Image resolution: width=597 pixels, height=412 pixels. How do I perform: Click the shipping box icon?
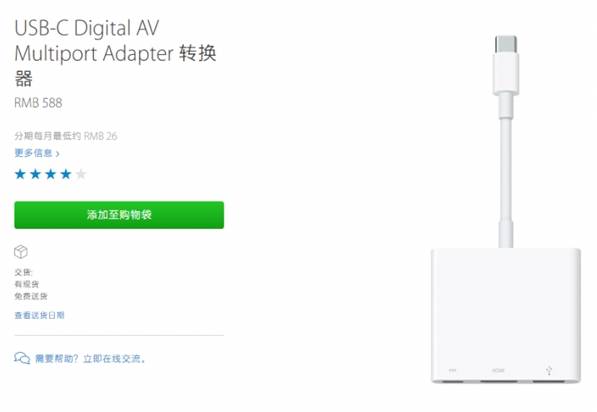[21, 252]
